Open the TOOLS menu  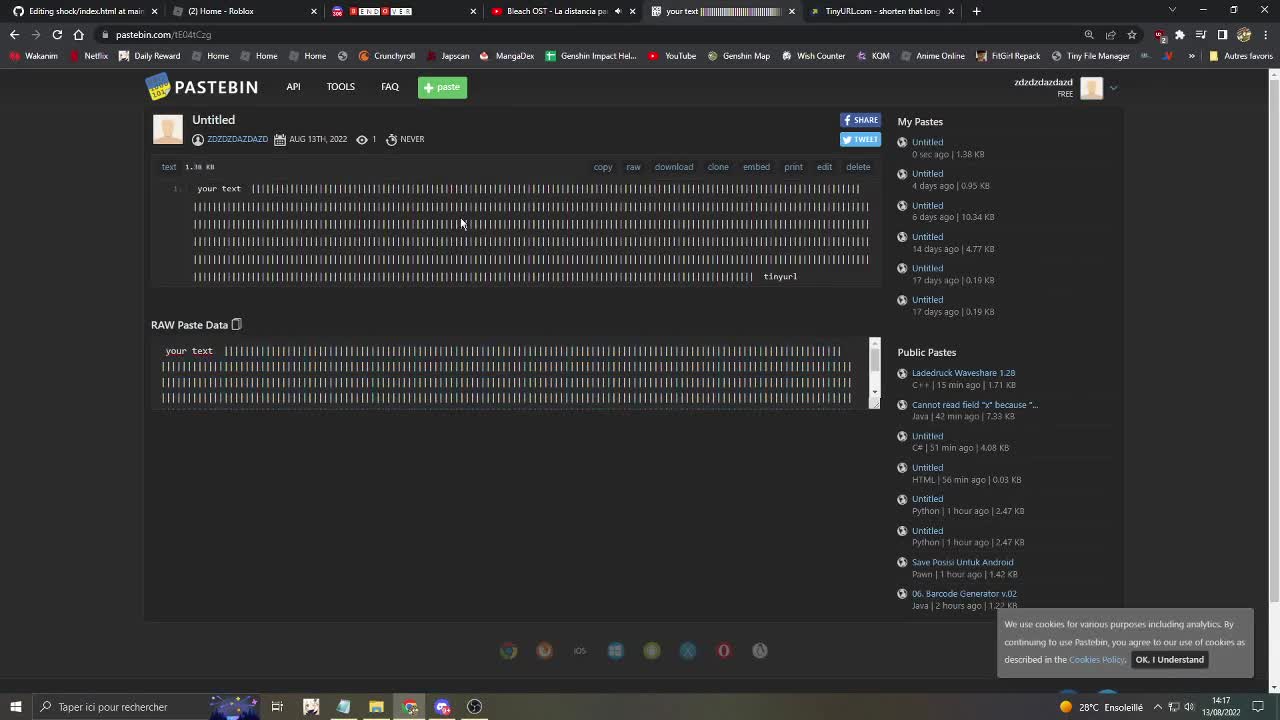pos(340,87)
